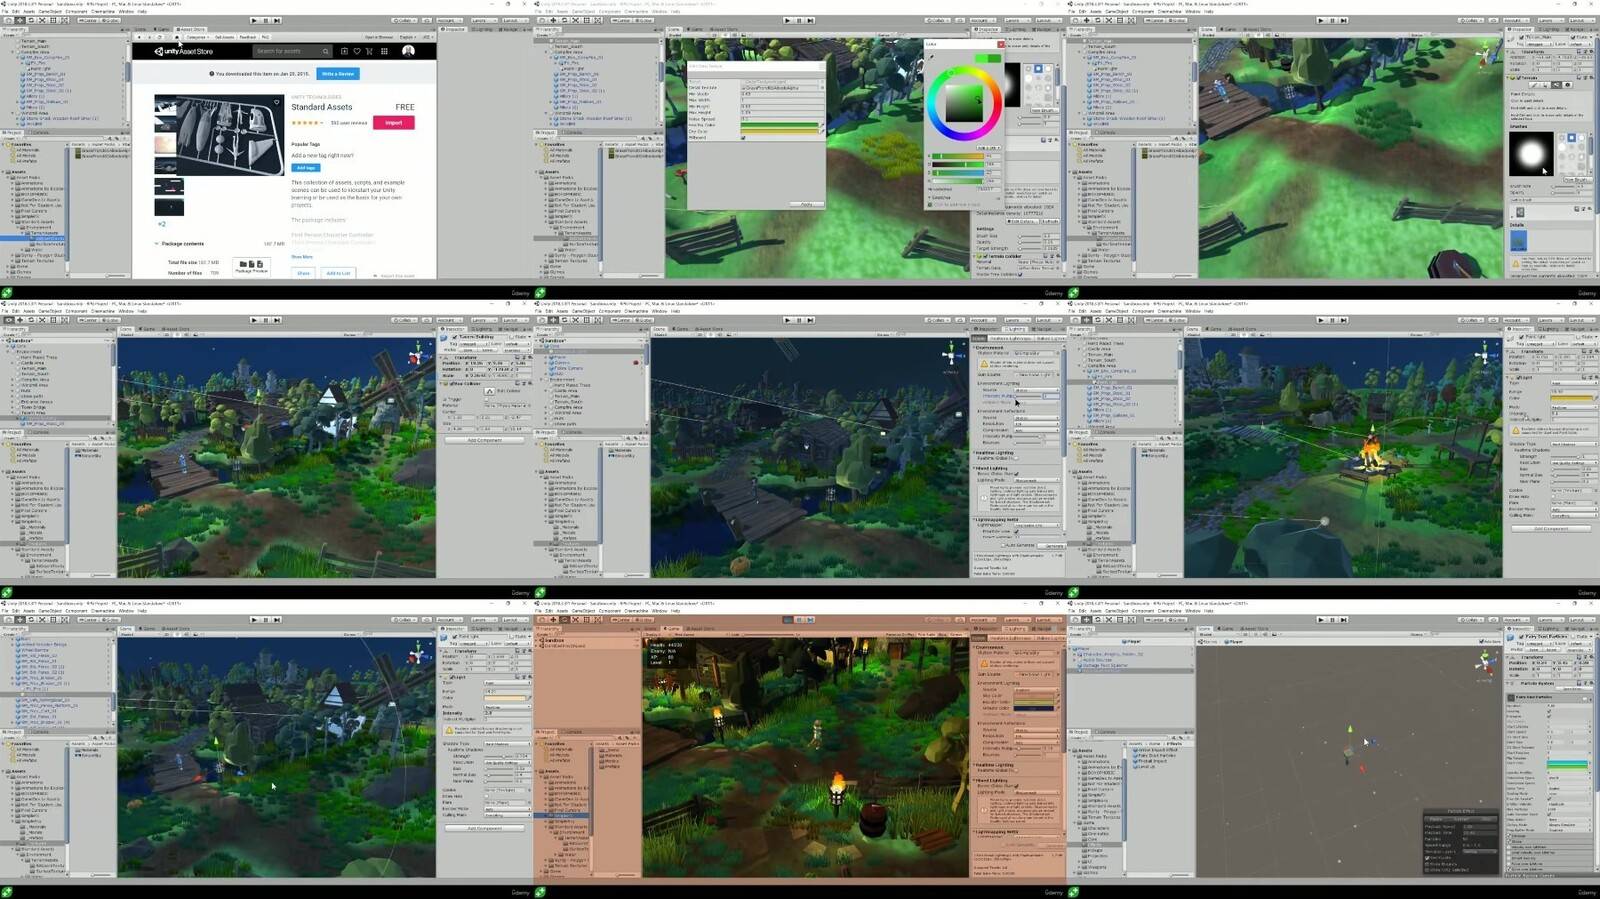The image size is (1600, 899).
Task: Click Apply in the Edit Grass Texture dialog
Action: point(807,204)
